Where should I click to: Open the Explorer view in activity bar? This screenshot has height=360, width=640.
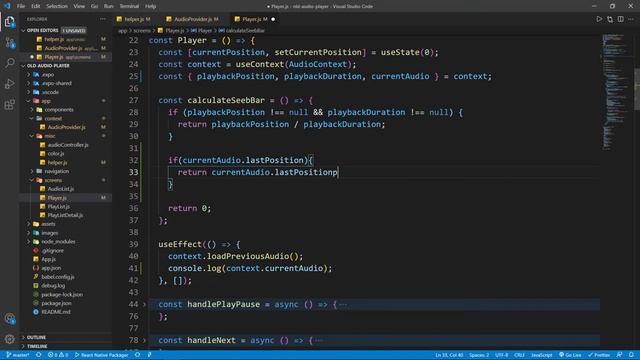point(9,21)
